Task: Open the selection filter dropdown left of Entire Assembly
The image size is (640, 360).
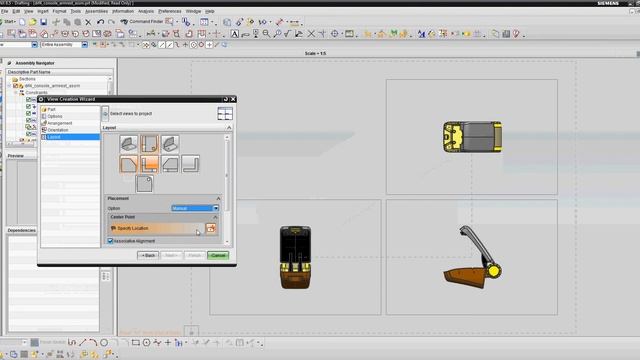Action: (x=35, y=44)
